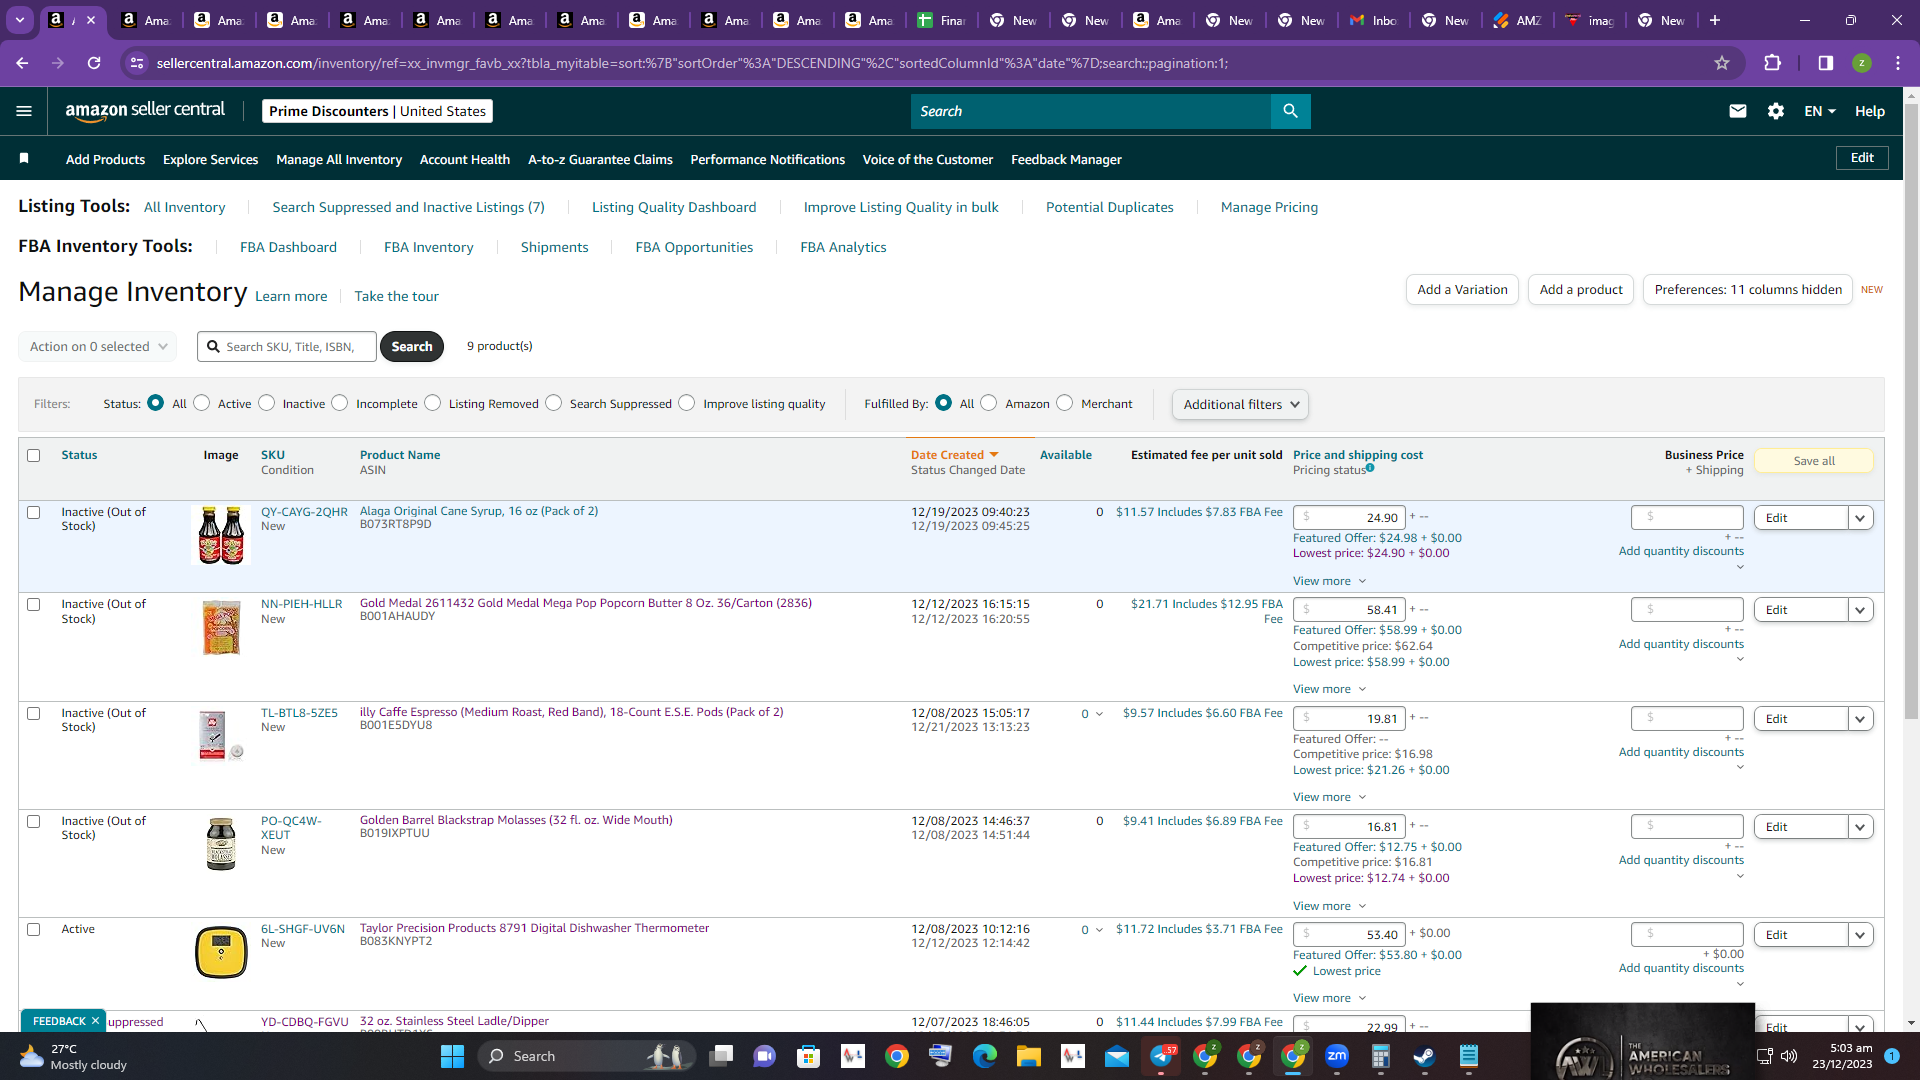Screen dimensions: 1920x1080
Task: Open Microsoft Edge from the taskbar
Action: pos(985,1056)
